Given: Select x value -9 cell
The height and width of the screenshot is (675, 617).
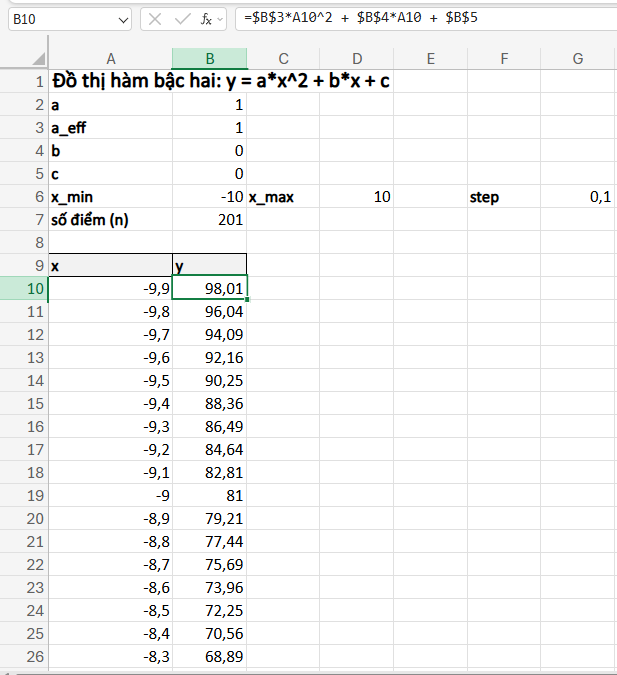Looking at the screenshot, I should 111,495.
